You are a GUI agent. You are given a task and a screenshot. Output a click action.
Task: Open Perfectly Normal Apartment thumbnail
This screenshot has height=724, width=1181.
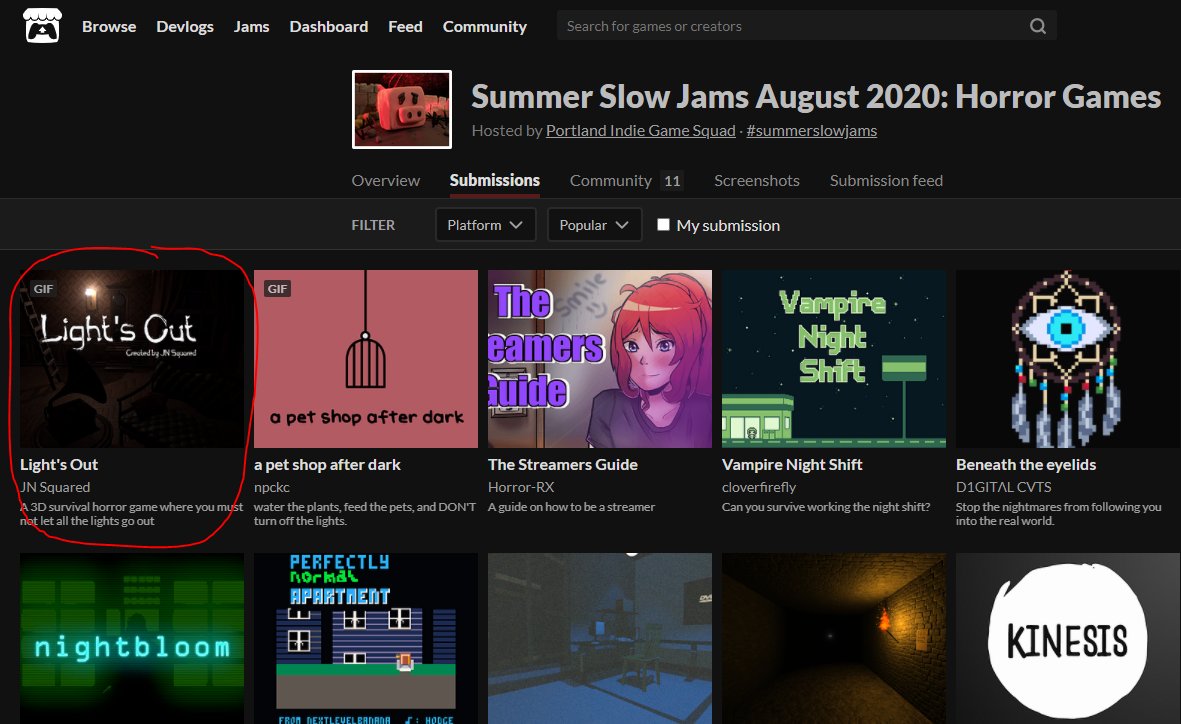365,638
